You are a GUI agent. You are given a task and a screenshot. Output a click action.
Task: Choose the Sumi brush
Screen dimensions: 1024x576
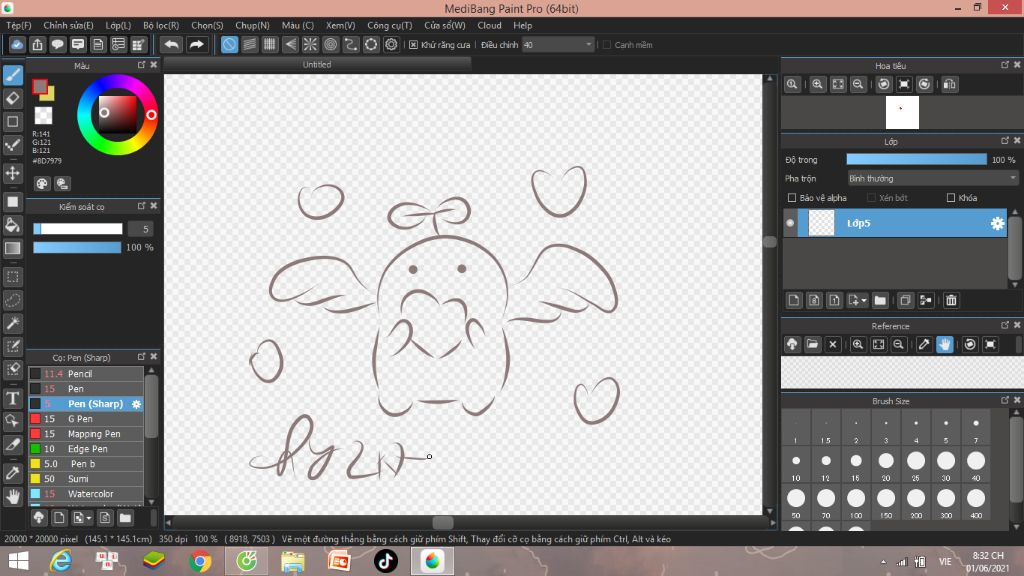pyautogui.click(x=86, y=479)
